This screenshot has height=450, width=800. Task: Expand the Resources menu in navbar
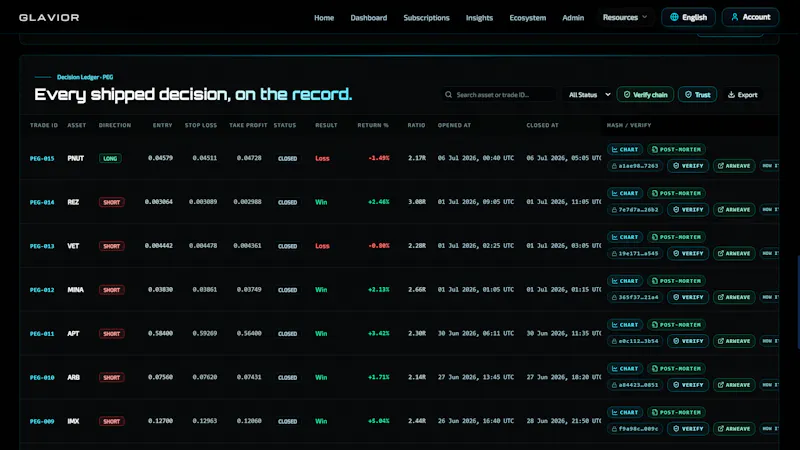coord(624,17)
